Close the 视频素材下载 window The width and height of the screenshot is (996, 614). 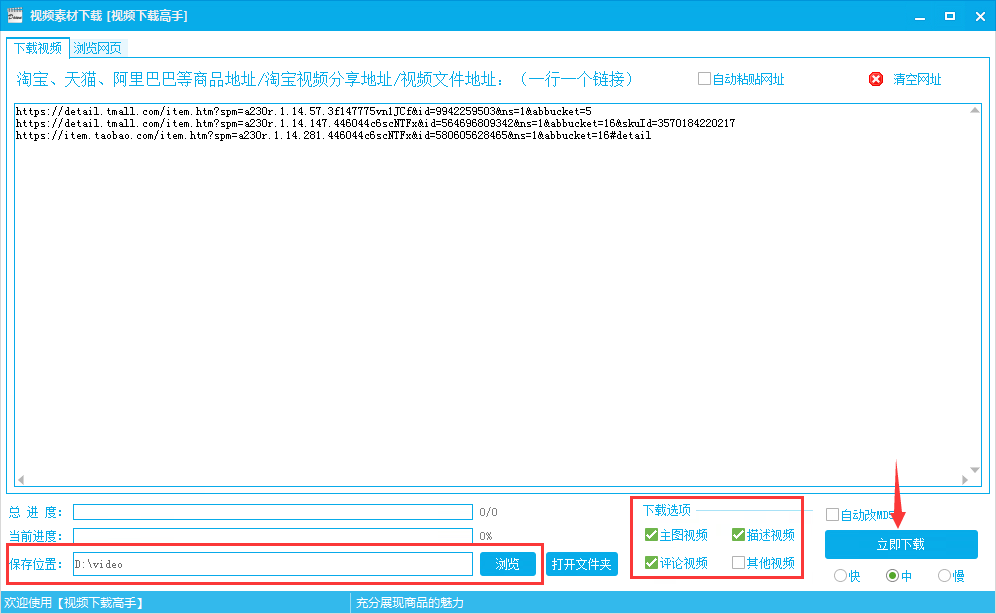click(980, 17)
